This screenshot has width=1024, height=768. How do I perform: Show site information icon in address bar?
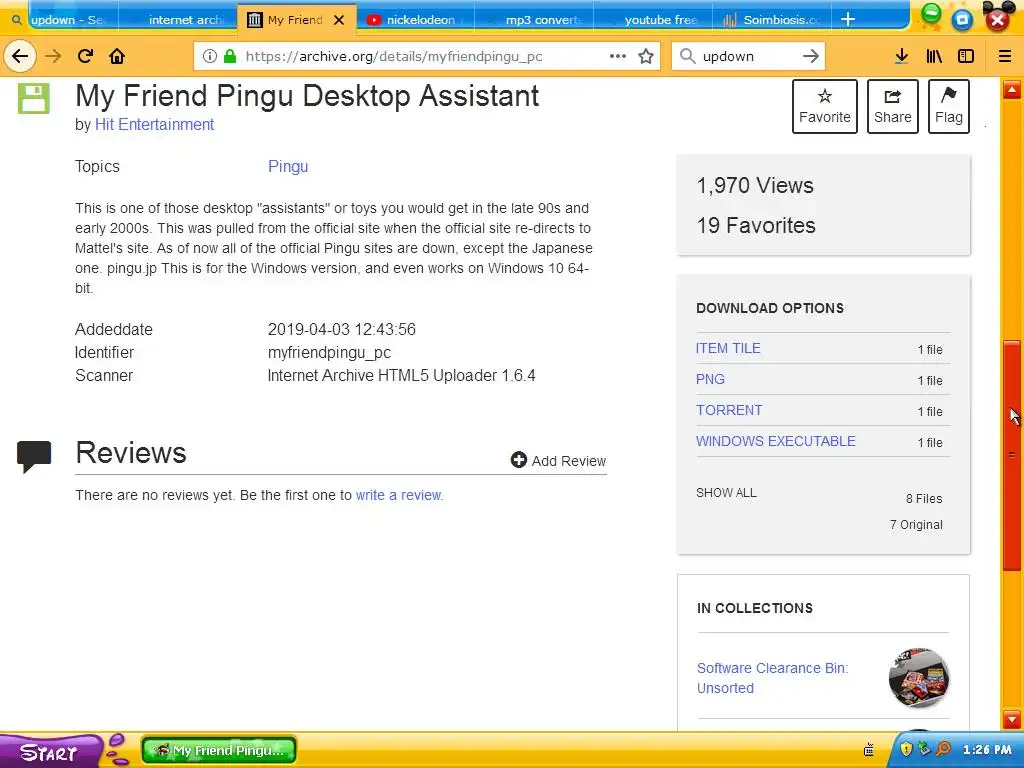click(x=210, y=56)
